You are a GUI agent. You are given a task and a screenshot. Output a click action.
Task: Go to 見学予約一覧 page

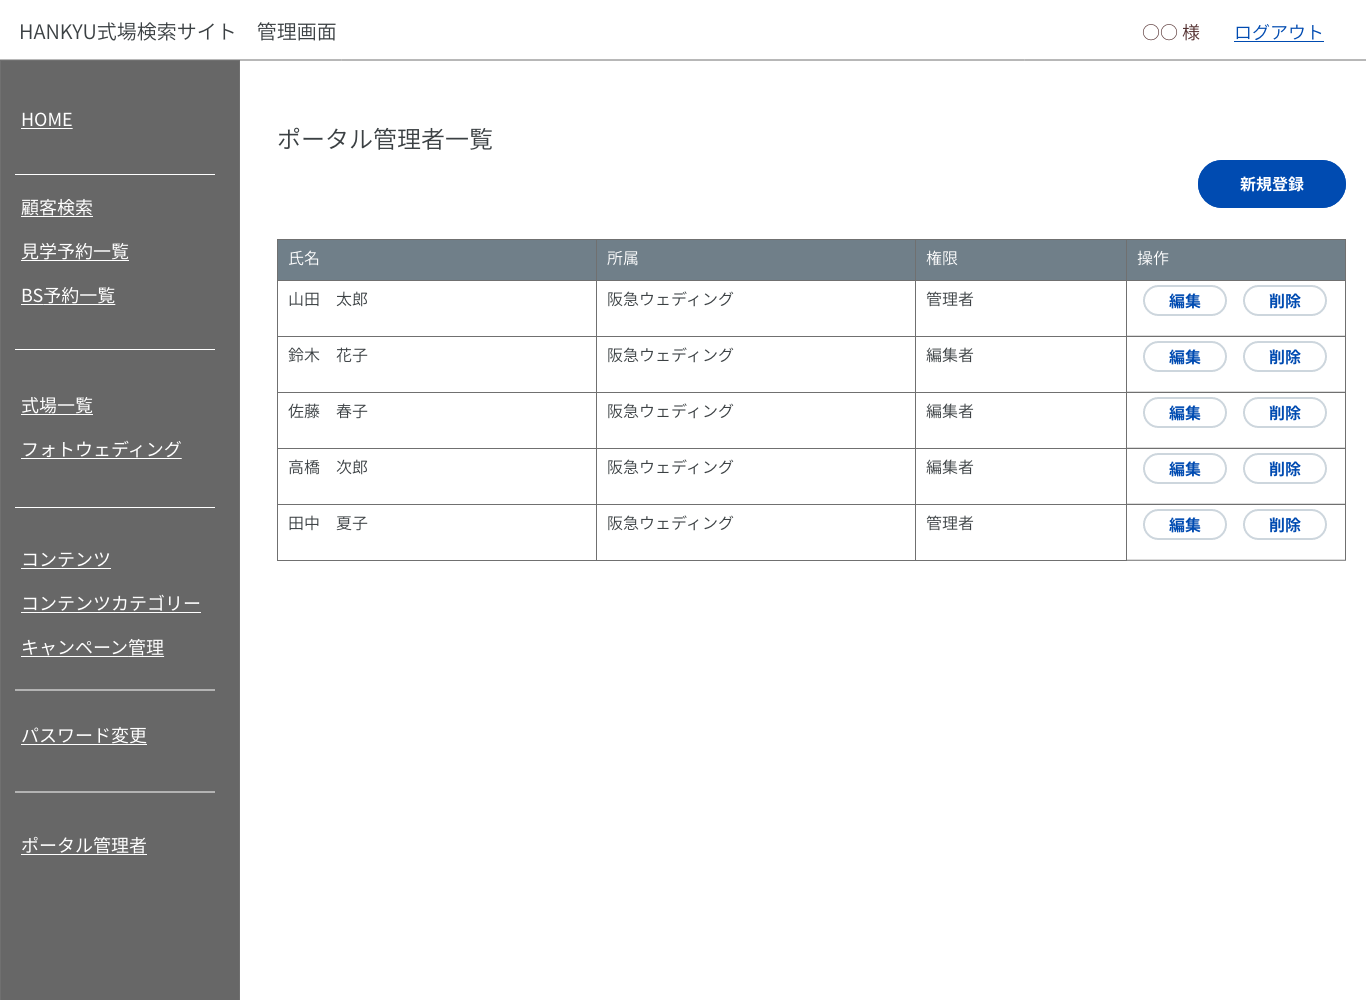(x=75, y=252)
